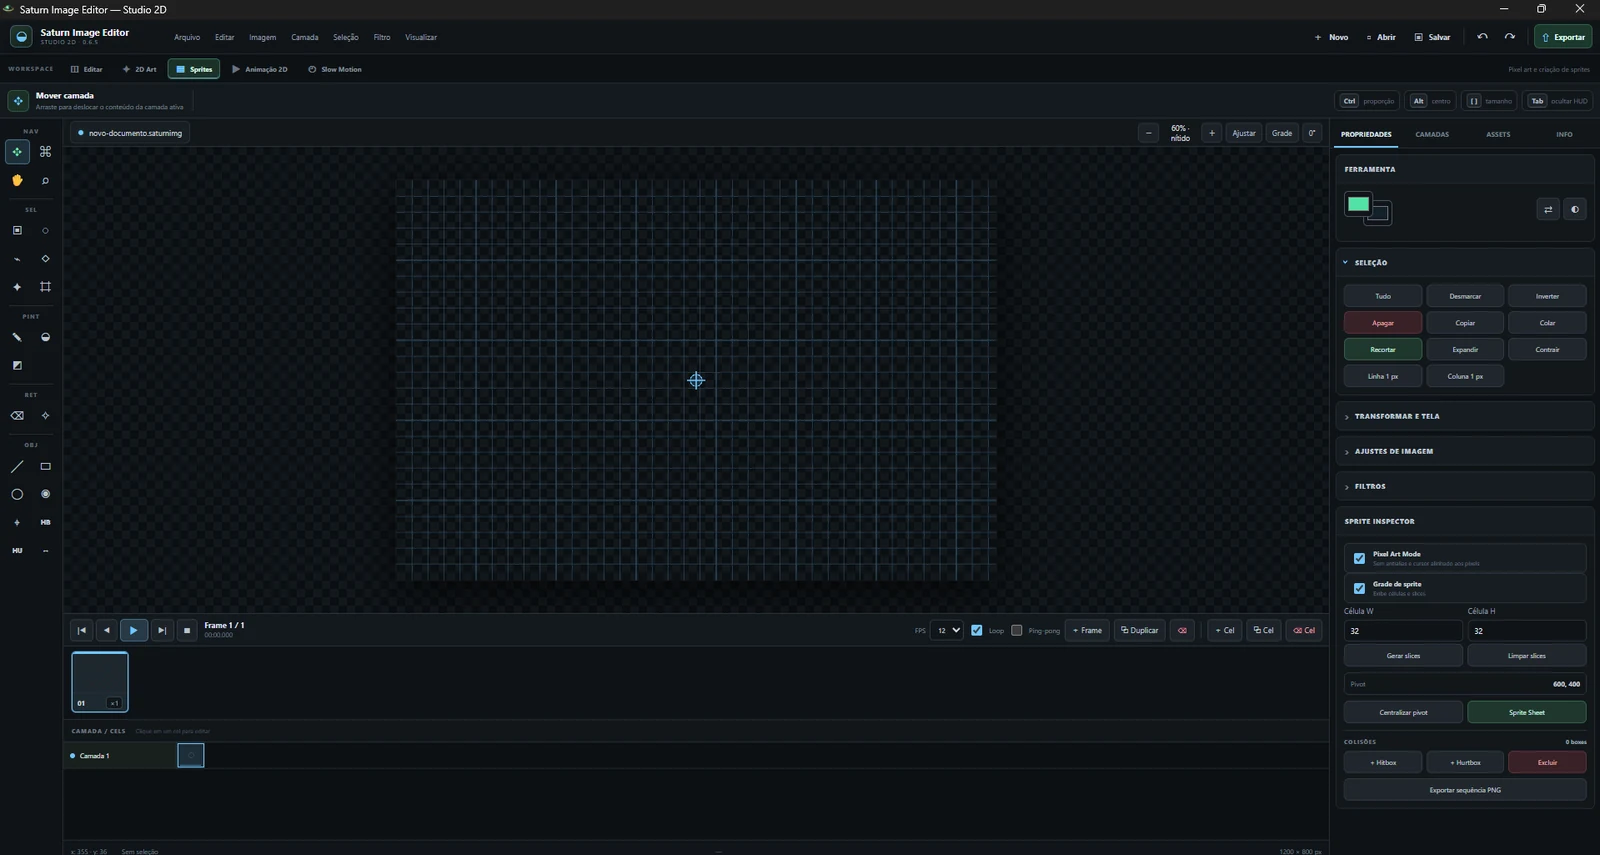Click the Gerar slices button
Viewport: 1600px width, 855px height.
click(1403, 656)
